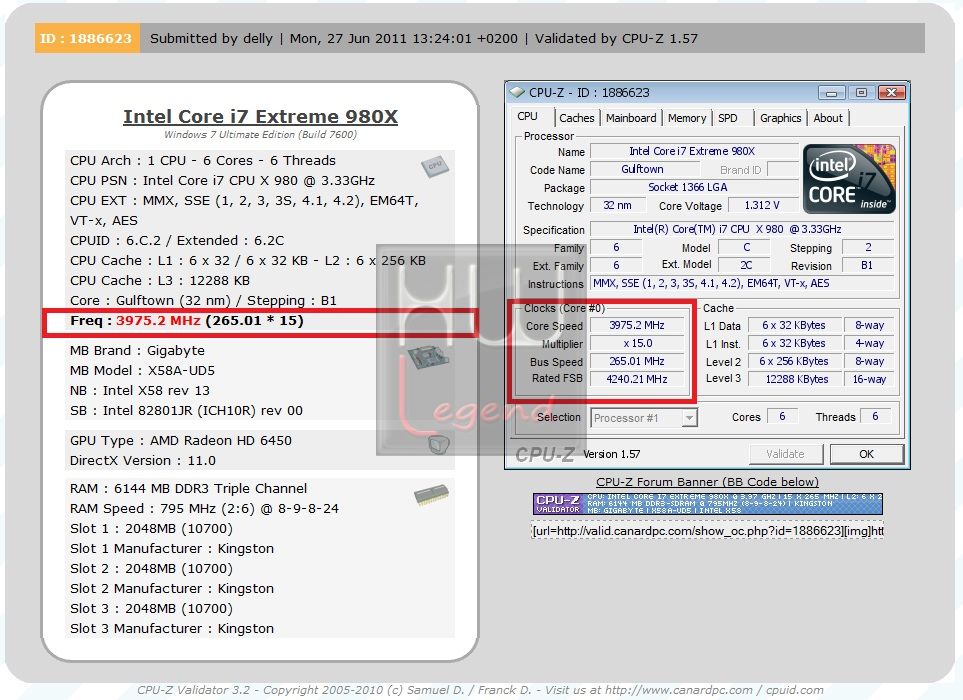Switch to the Graphics tab
Screen dimensions: 963x700
[780, 118]
